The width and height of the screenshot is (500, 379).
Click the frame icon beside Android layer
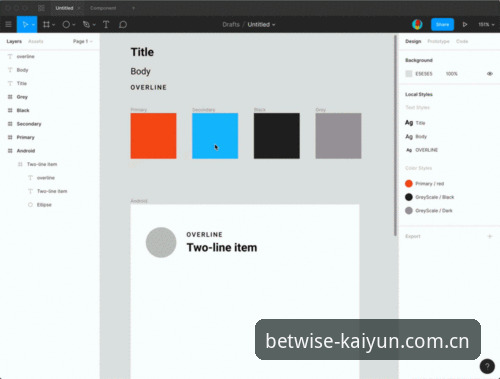click(10, 151)
